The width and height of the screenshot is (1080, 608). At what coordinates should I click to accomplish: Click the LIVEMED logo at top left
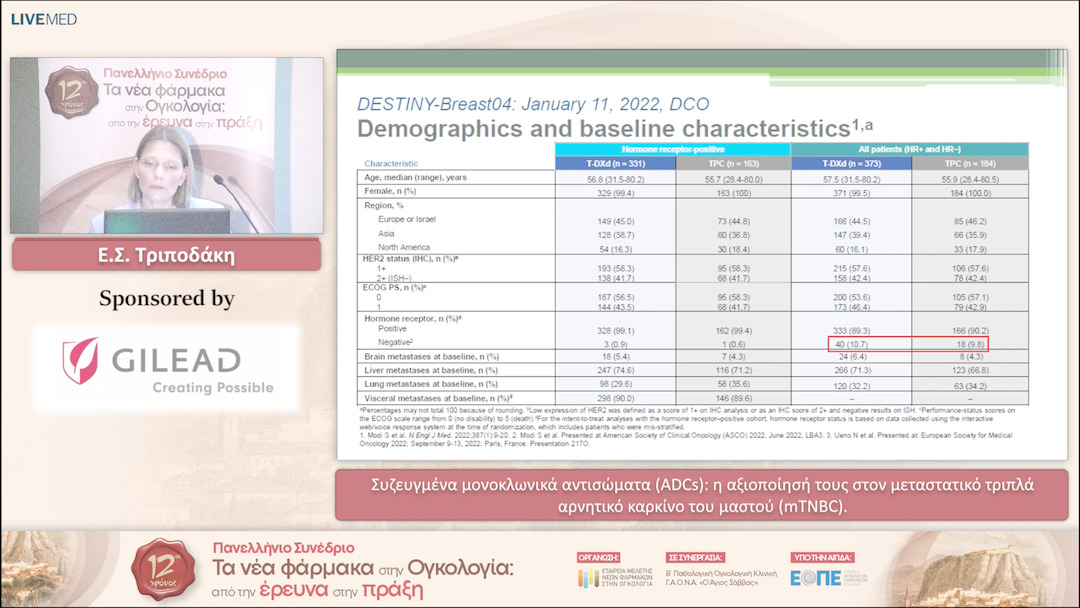point(43,19)
